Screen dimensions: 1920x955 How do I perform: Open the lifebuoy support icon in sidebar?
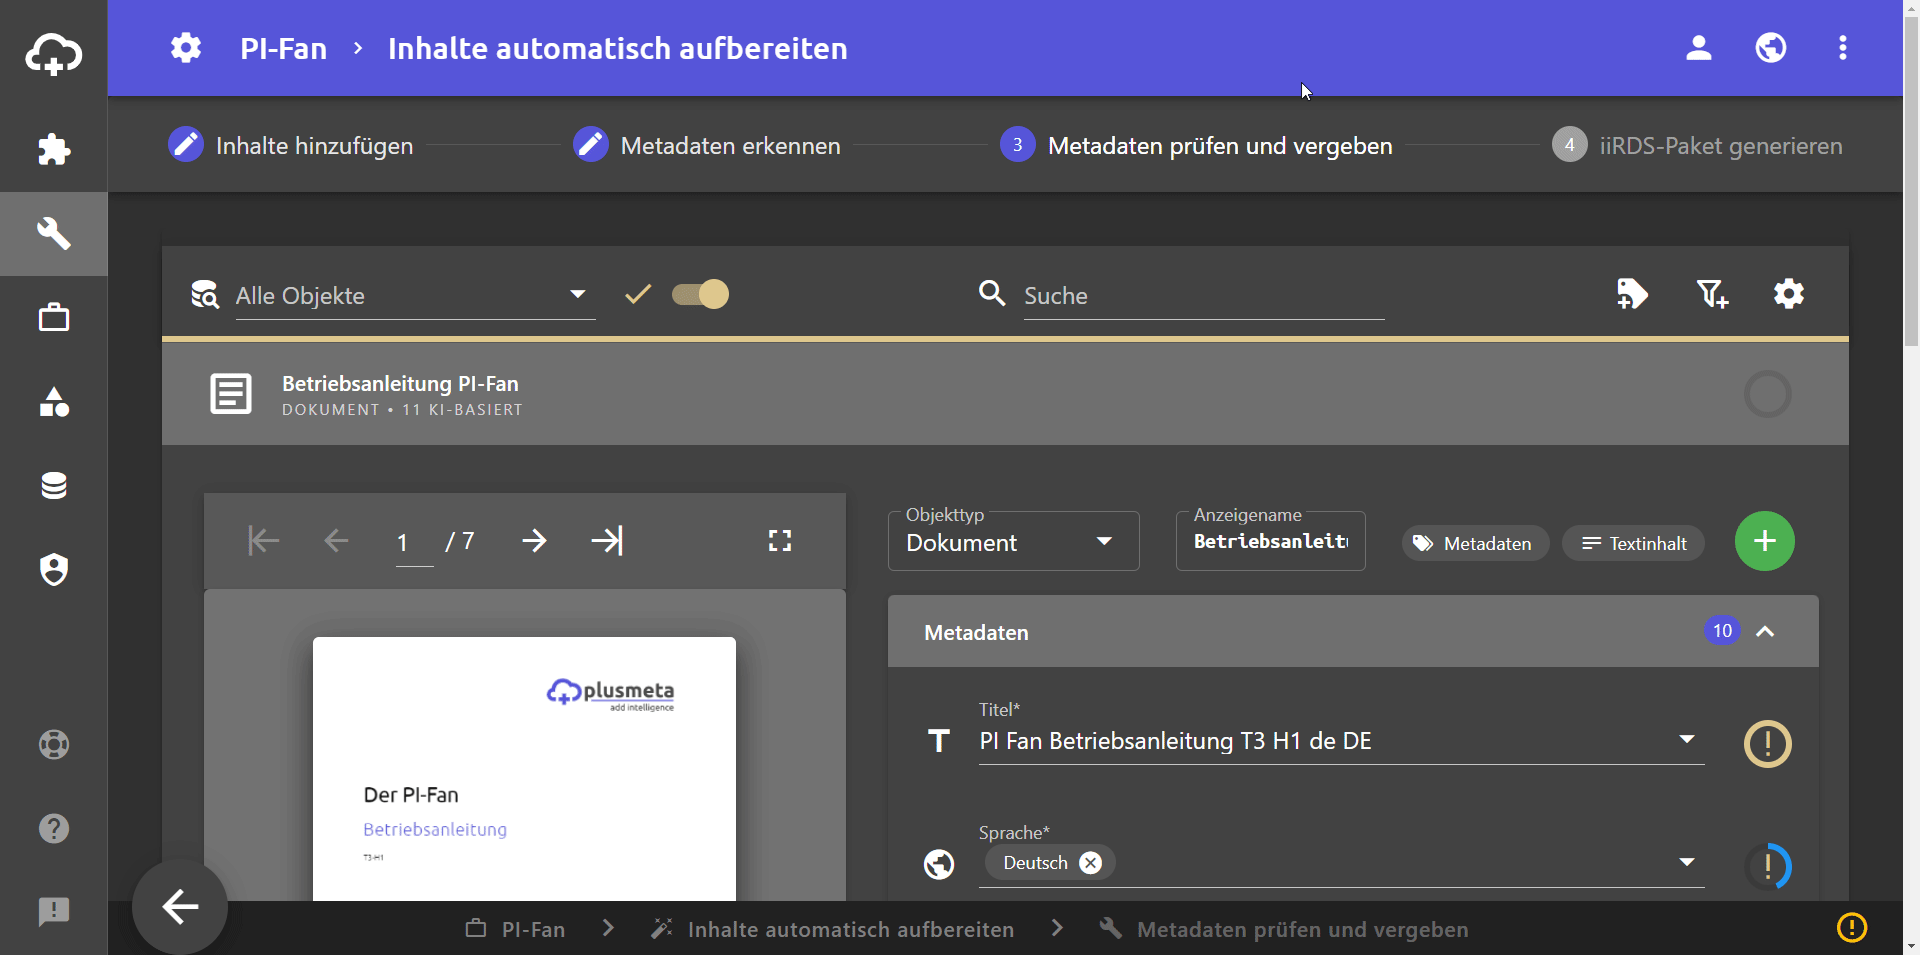pos(54,745)
